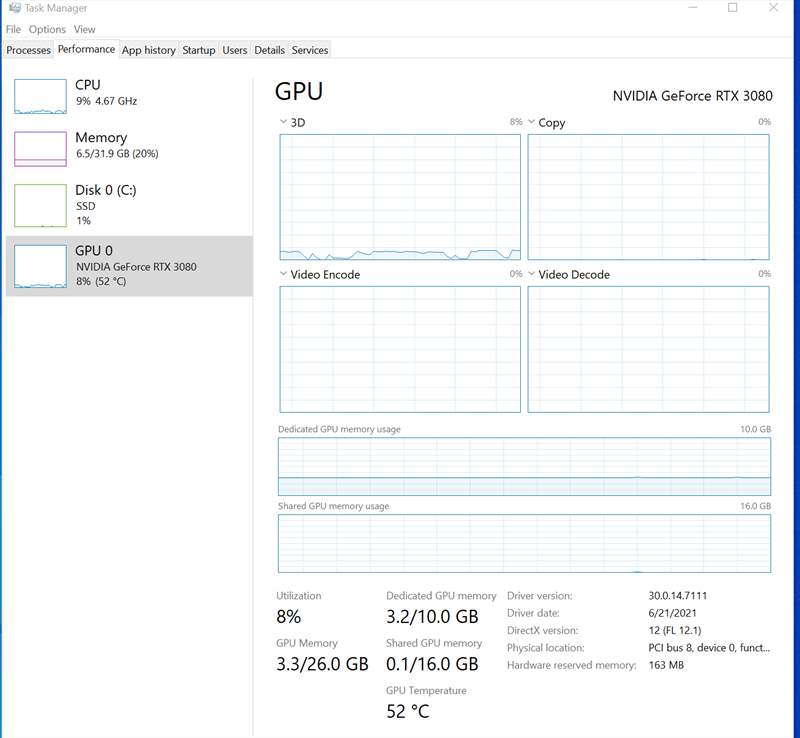
Task: Click the 0.1/16.0 GB shared memory value
Action: pyautogui.click(x=432, y=664)
